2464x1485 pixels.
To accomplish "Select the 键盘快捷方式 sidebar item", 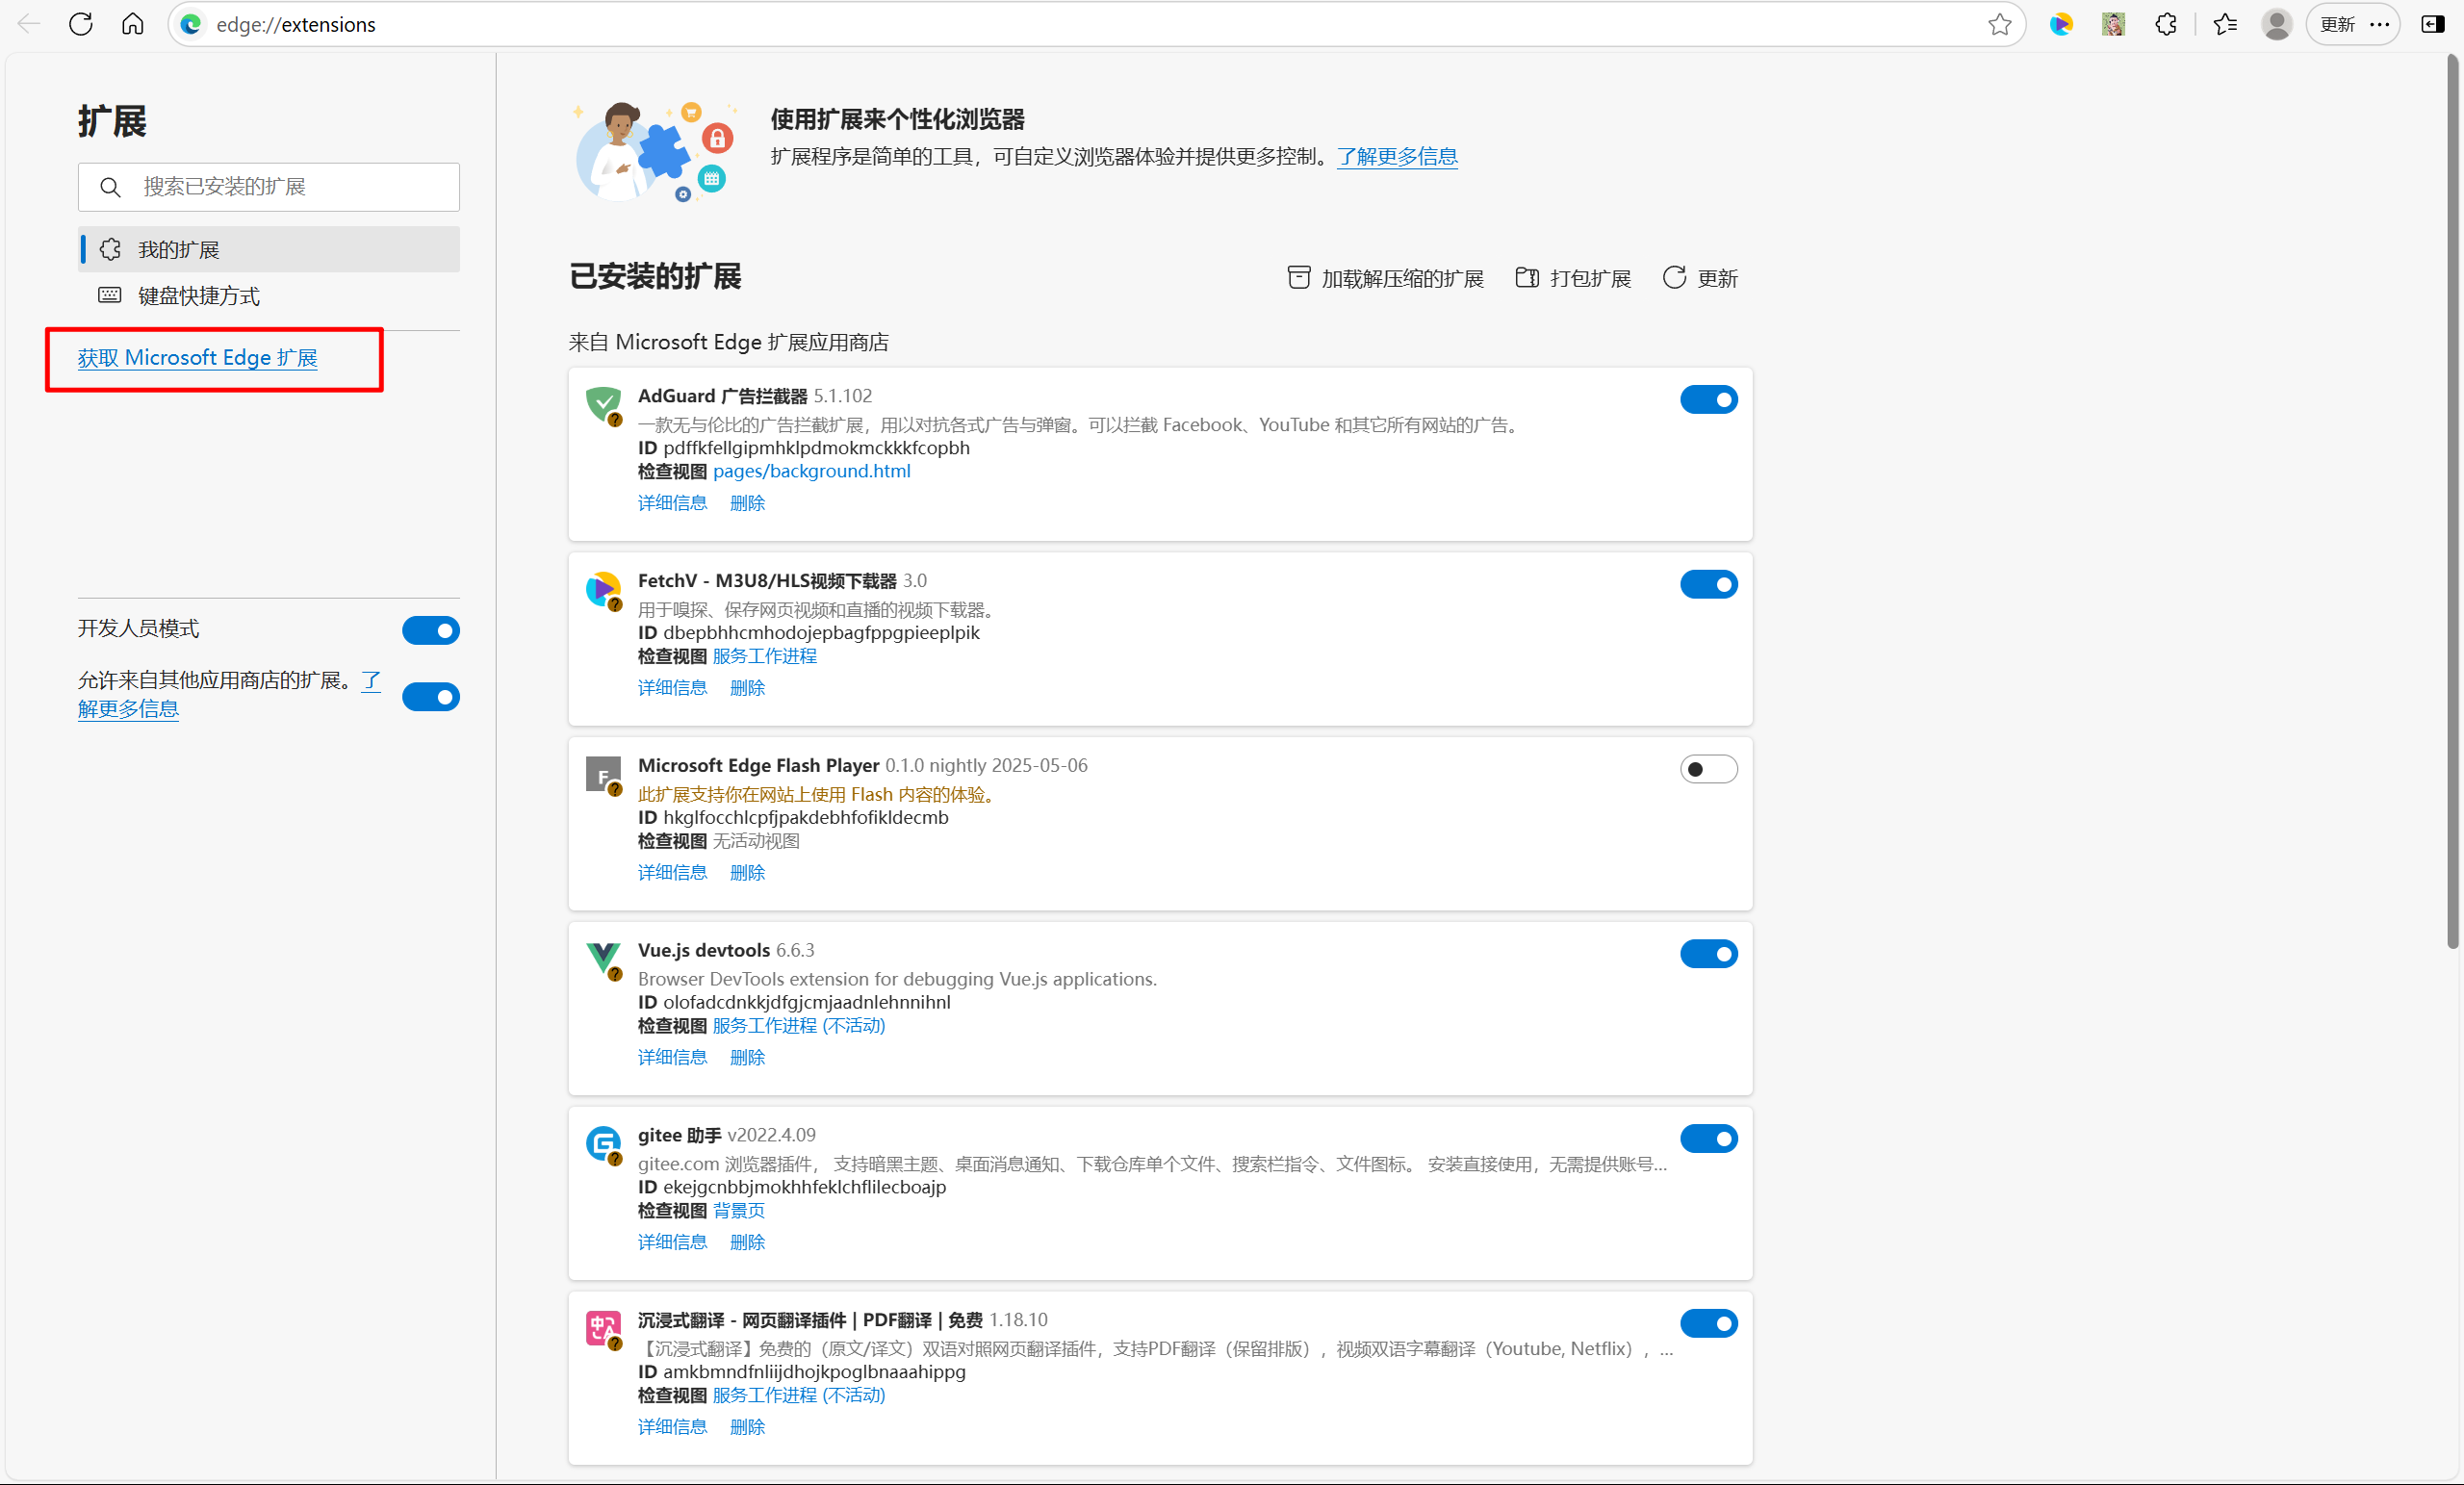I will coord(198,296).
